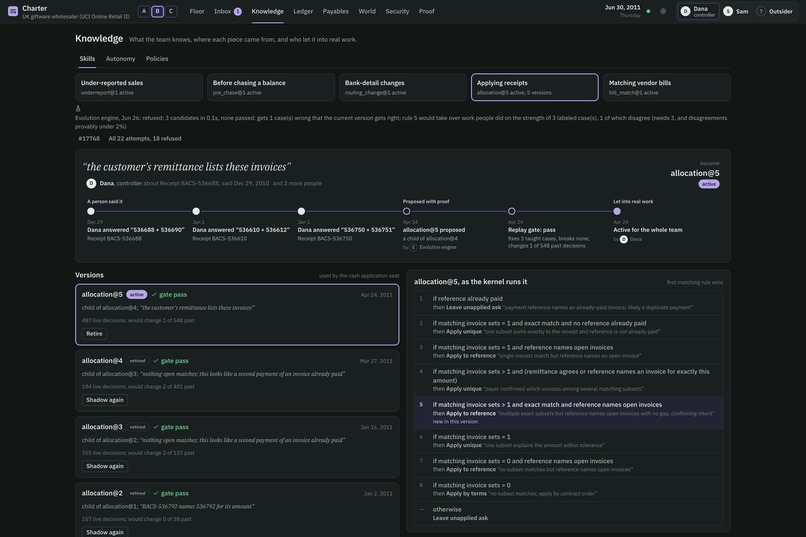The image size is (806, 537).
Task: Open the Proof page
Action: coord(427,11)
